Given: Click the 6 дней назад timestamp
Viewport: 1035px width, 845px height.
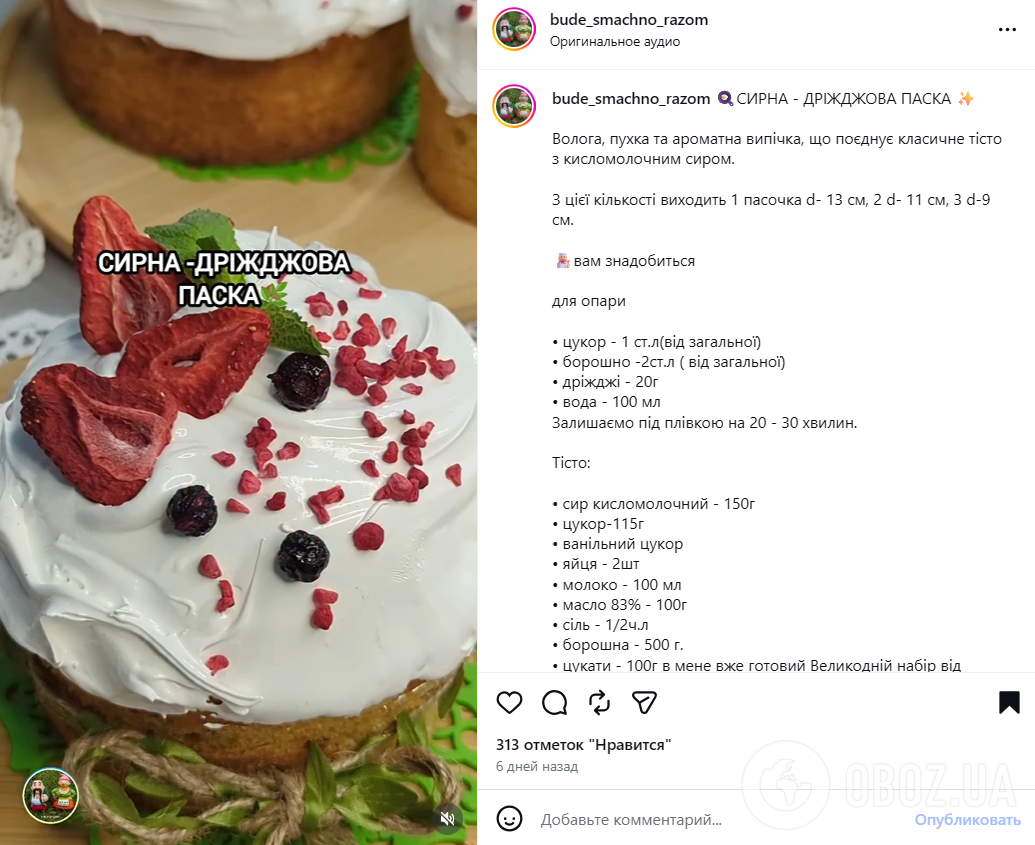Looking at the screenshot, I should click(x=537, y=766).
